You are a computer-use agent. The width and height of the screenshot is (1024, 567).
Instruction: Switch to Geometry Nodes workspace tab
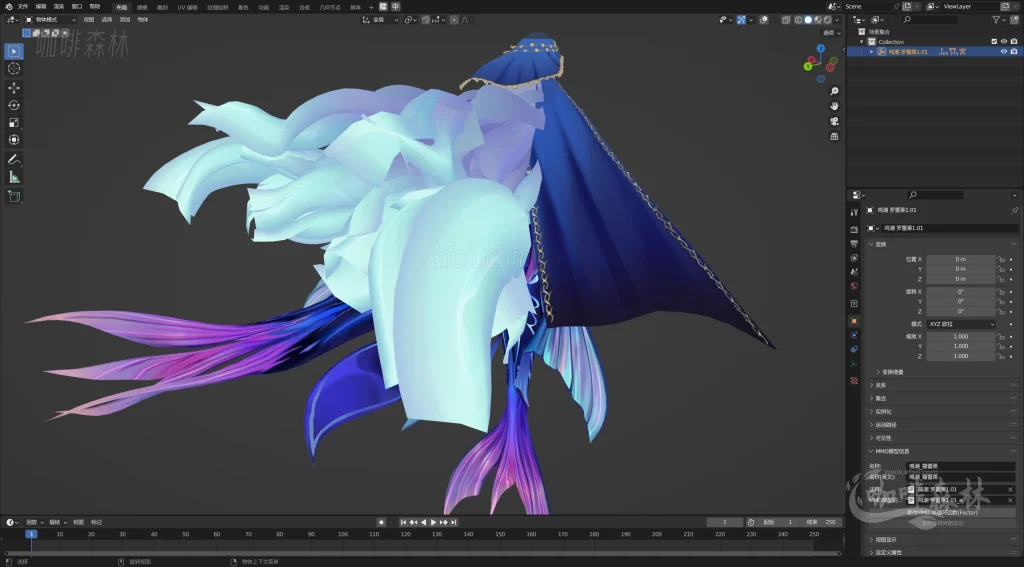[330, 7]
